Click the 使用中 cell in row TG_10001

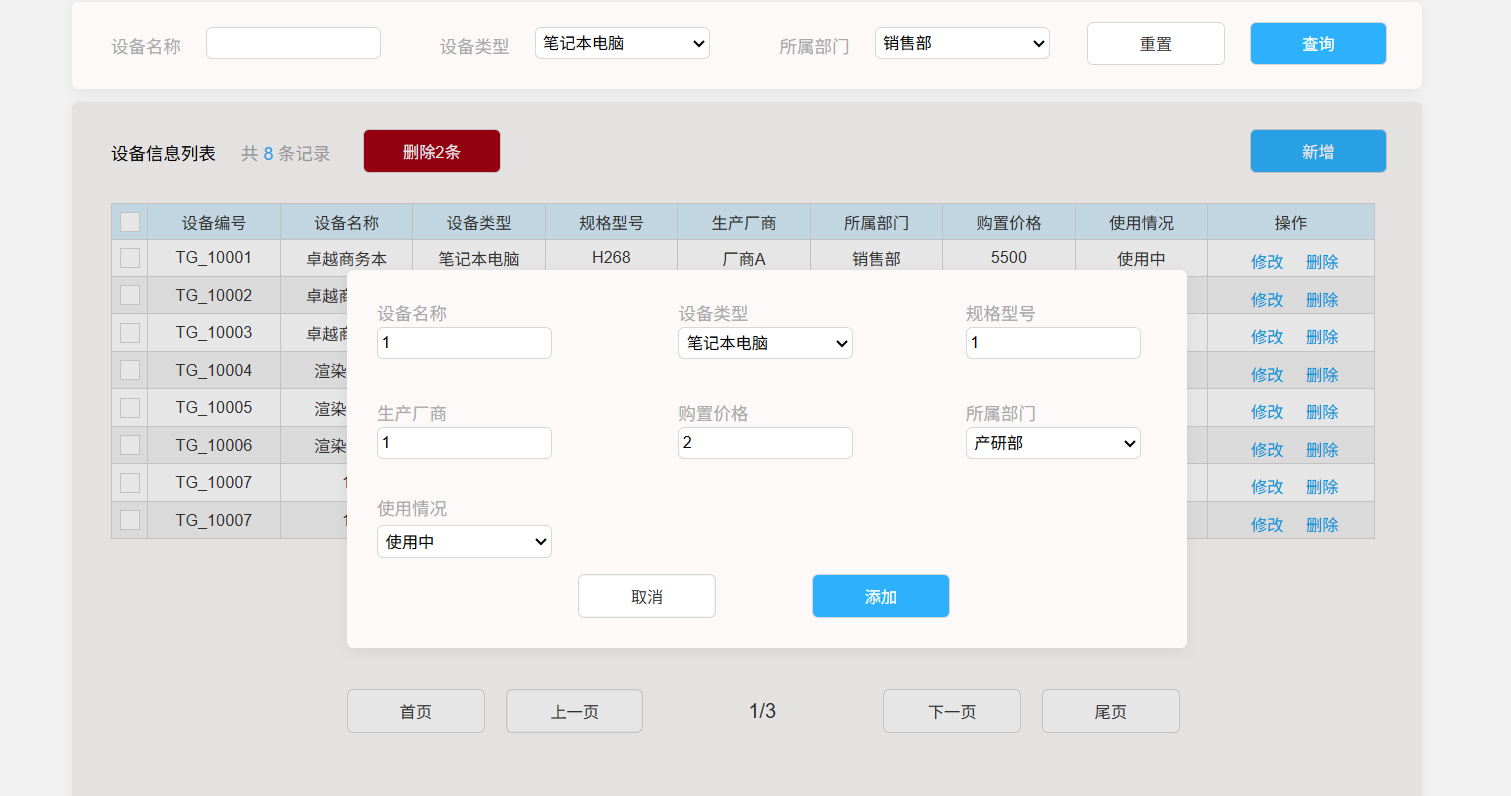click(1141, 258)
